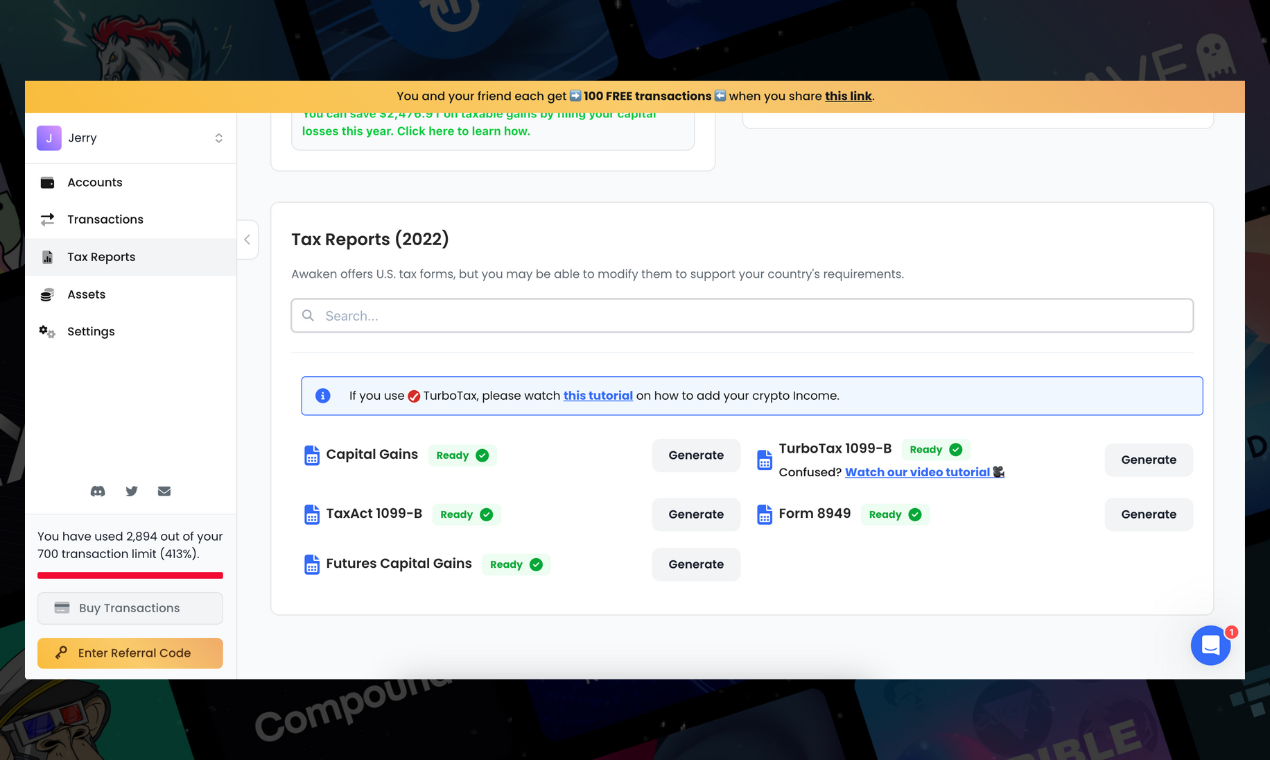This screenshot has height=760, width=1270.
Task: Click Enter Referral Code button
Action: 130,653
